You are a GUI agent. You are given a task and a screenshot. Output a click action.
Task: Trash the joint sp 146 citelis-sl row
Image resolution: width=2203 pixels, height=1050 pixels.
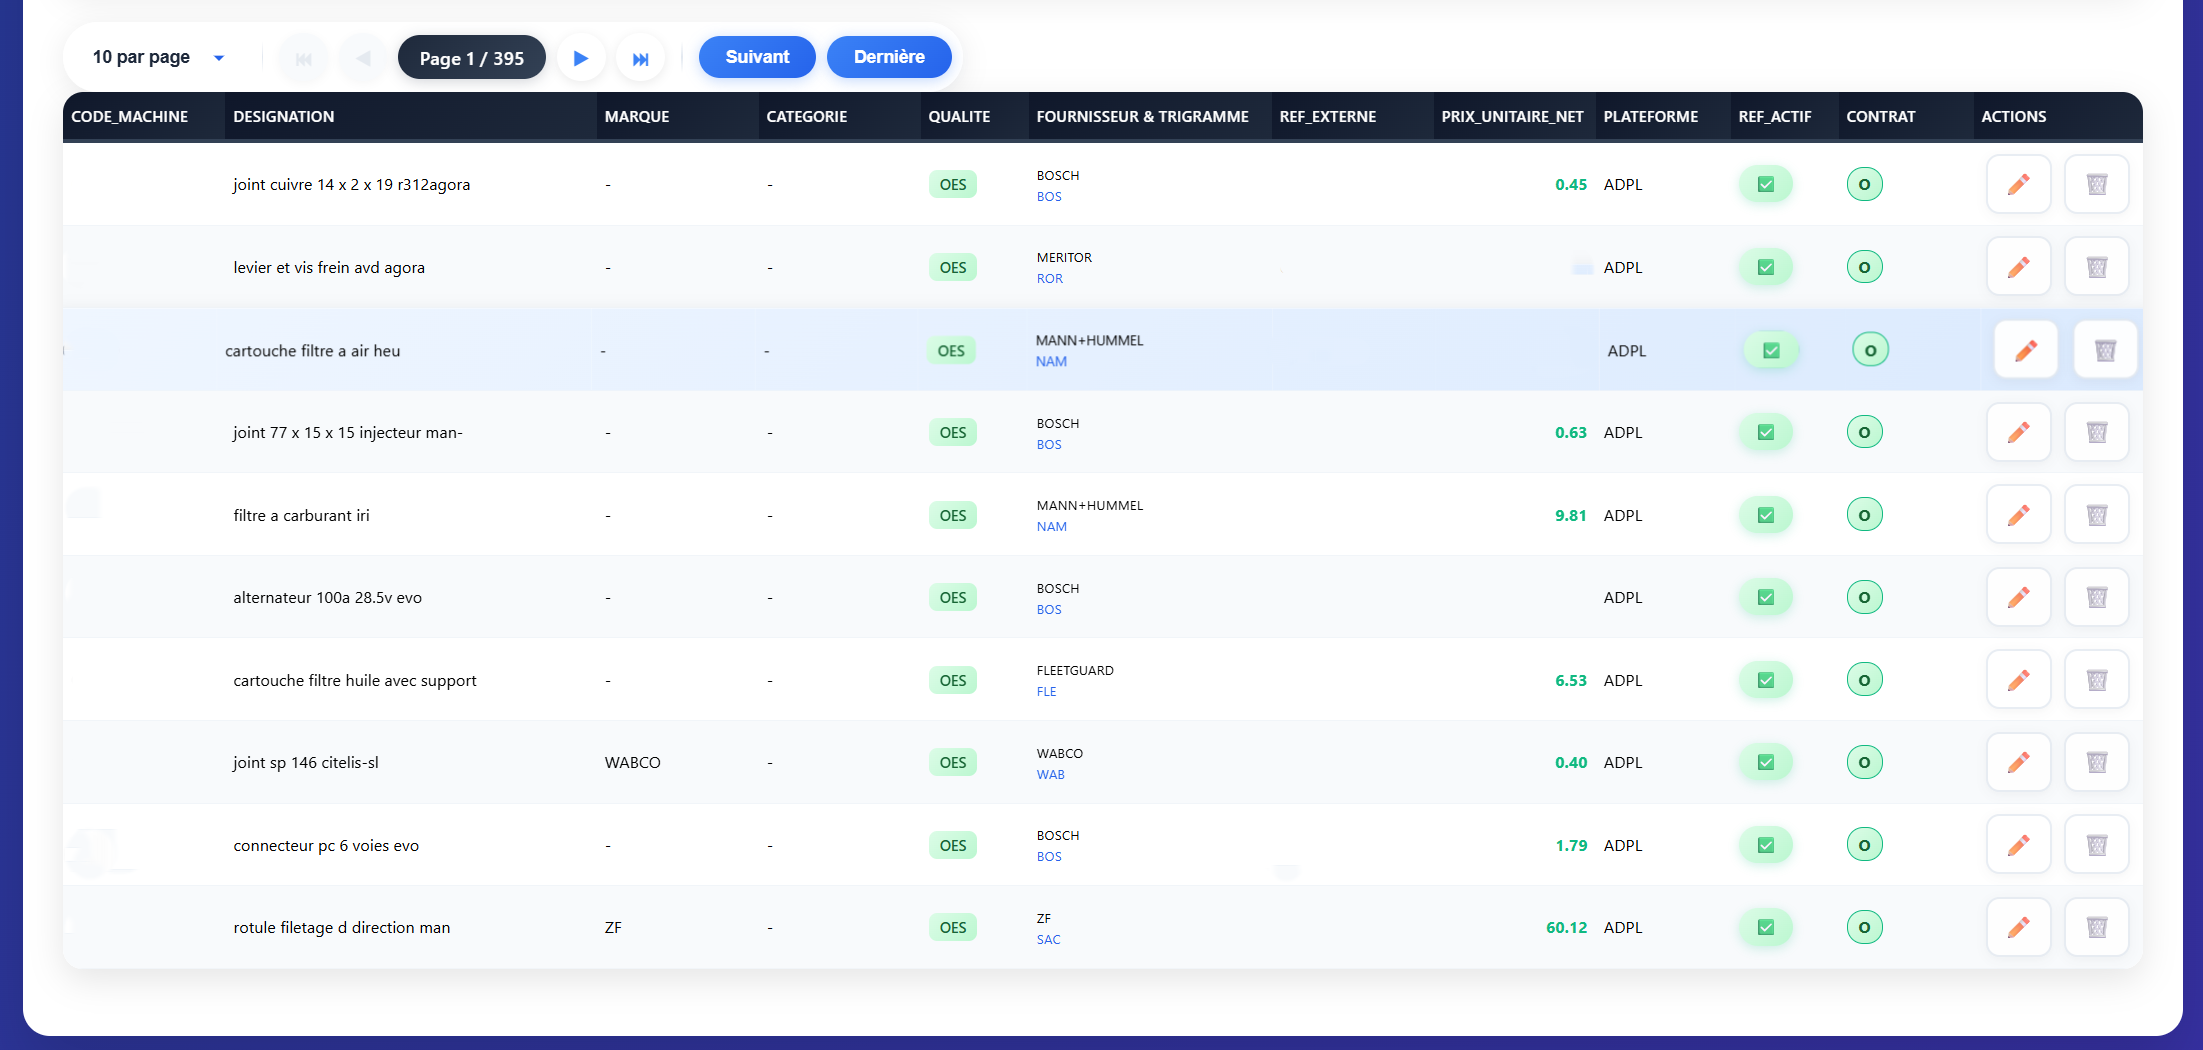[x=2096, y=762]
